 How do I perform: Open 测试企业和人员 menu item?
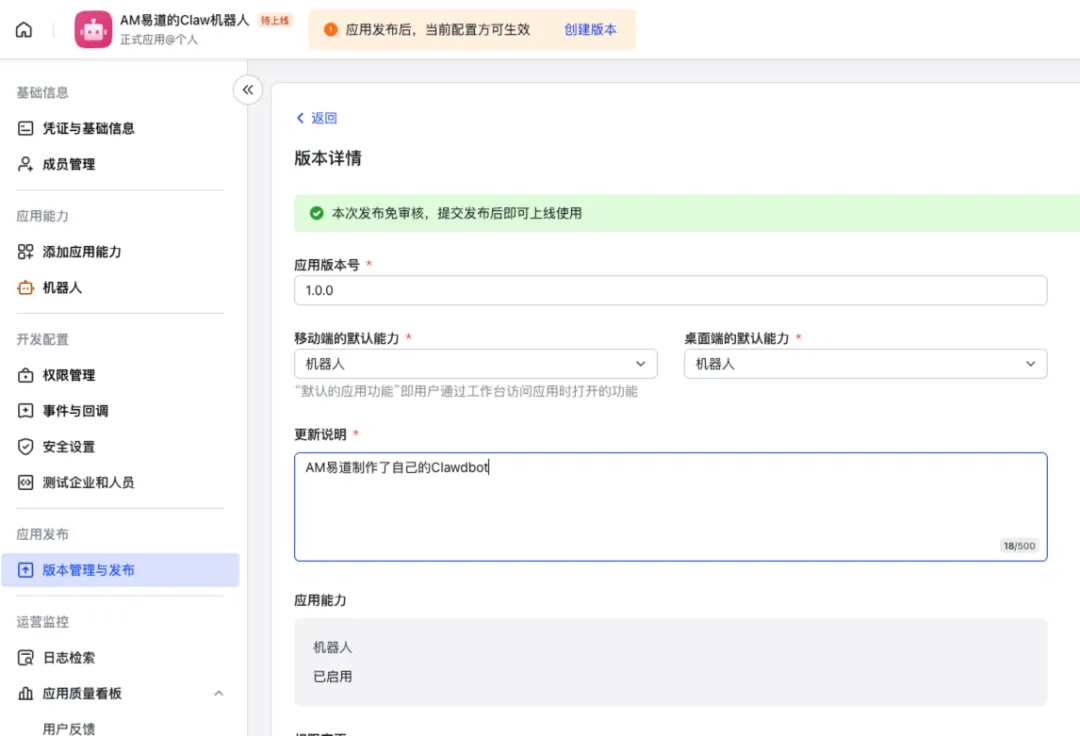pyautogui.click(x=88, y=483)
